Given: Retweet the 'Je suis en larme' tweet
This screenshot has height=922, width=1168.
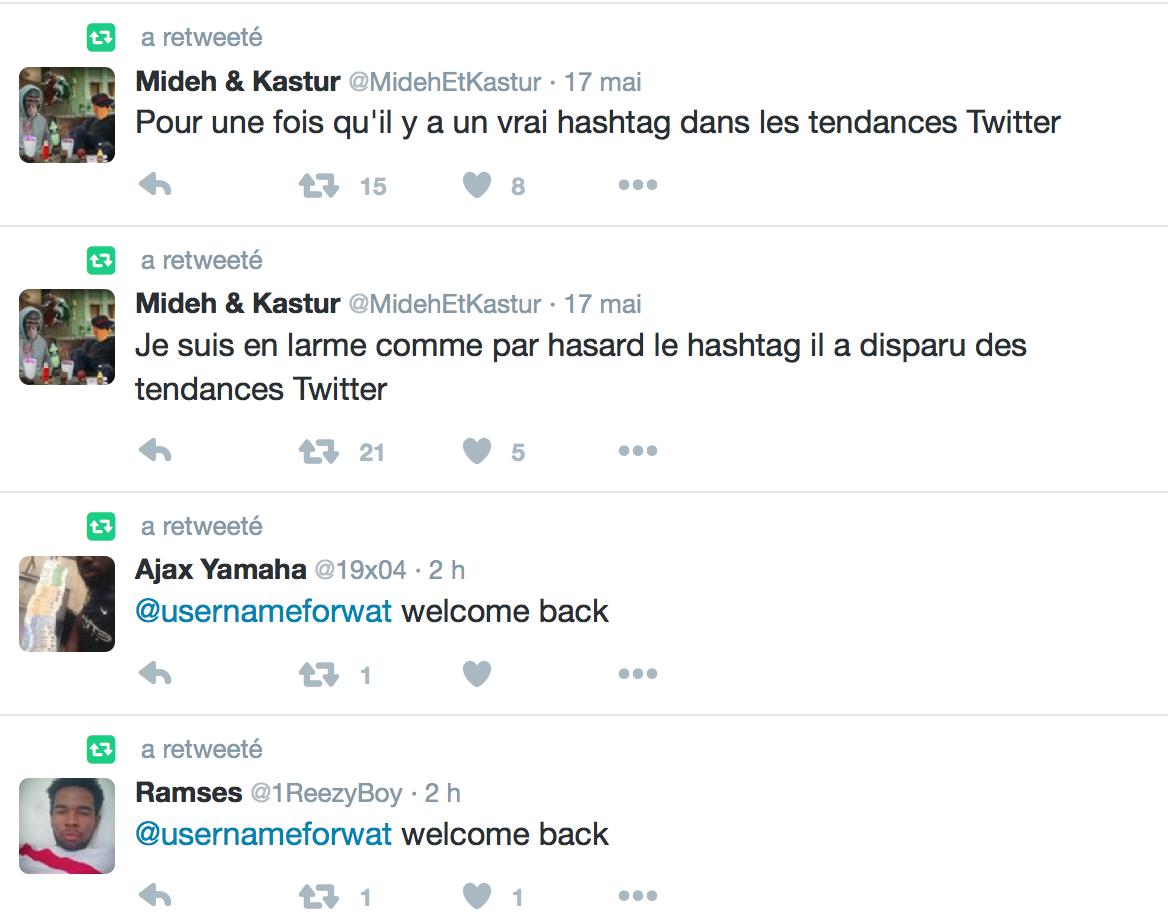Looking at the screenshot, I should click(319, 451).
